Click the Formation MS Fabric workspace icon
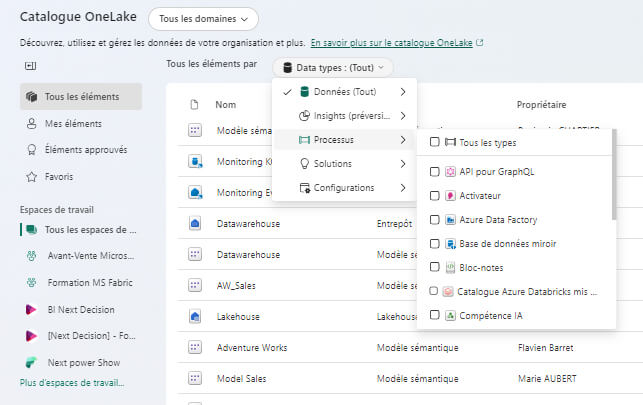This screenshot has width=643, height=405. 32,283
